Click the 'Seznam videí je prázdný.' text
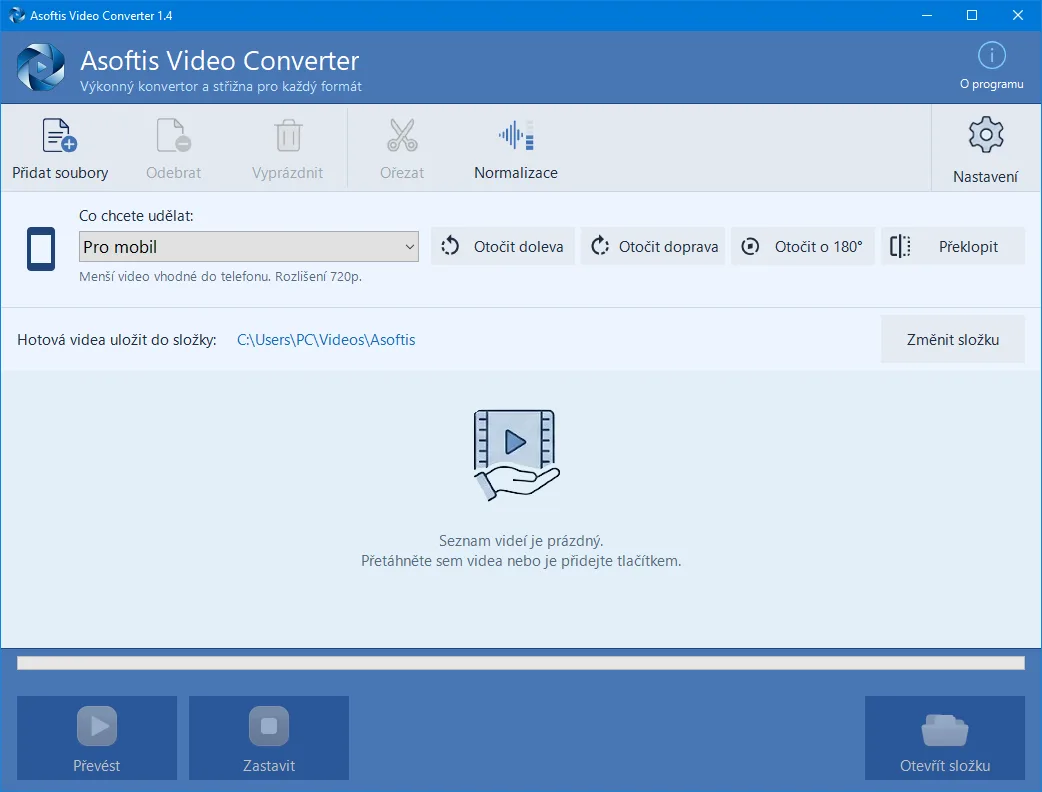Viewport: 1042px width, 792px height. (521, 541)
